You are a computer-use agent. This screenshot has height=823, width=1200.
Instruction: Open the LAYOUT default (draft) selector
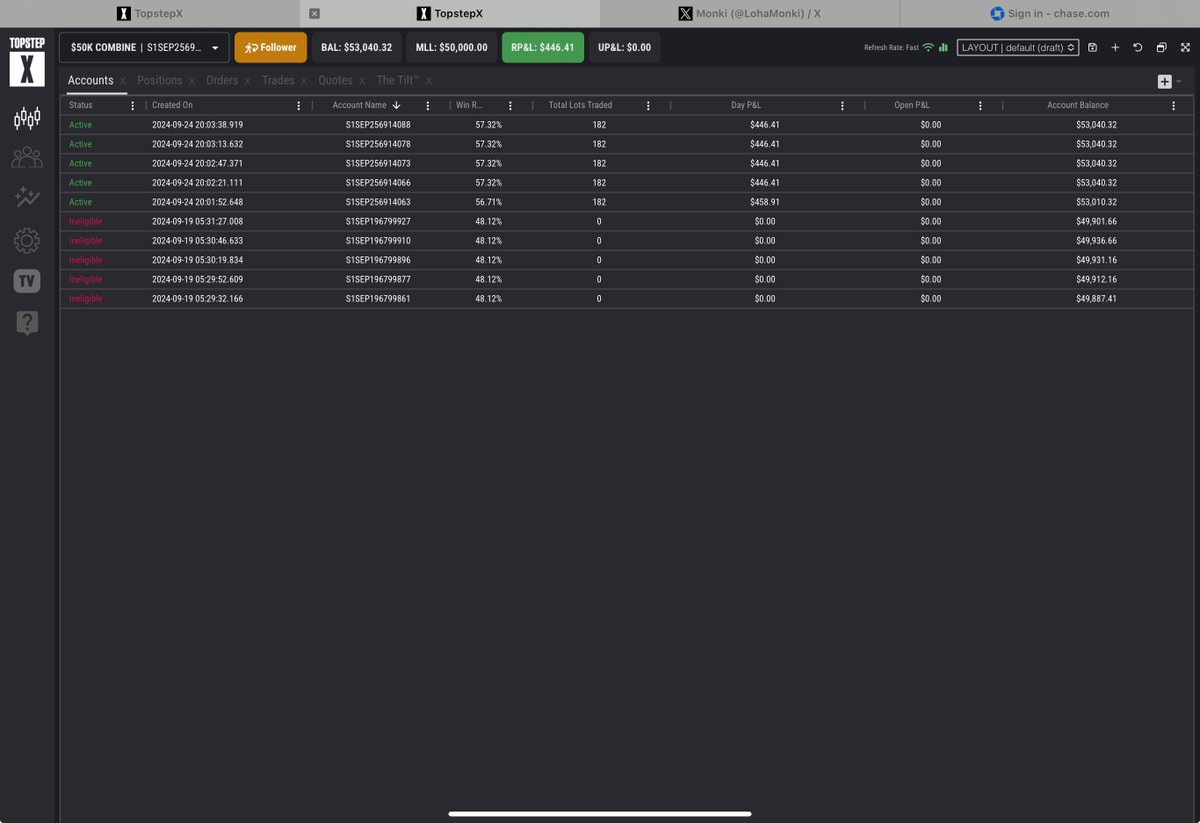coord(1018,47)
